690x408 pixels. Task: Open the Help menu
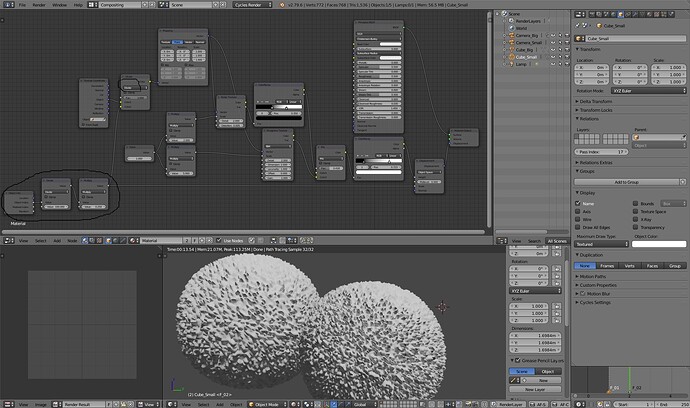[x=78, y=5]
